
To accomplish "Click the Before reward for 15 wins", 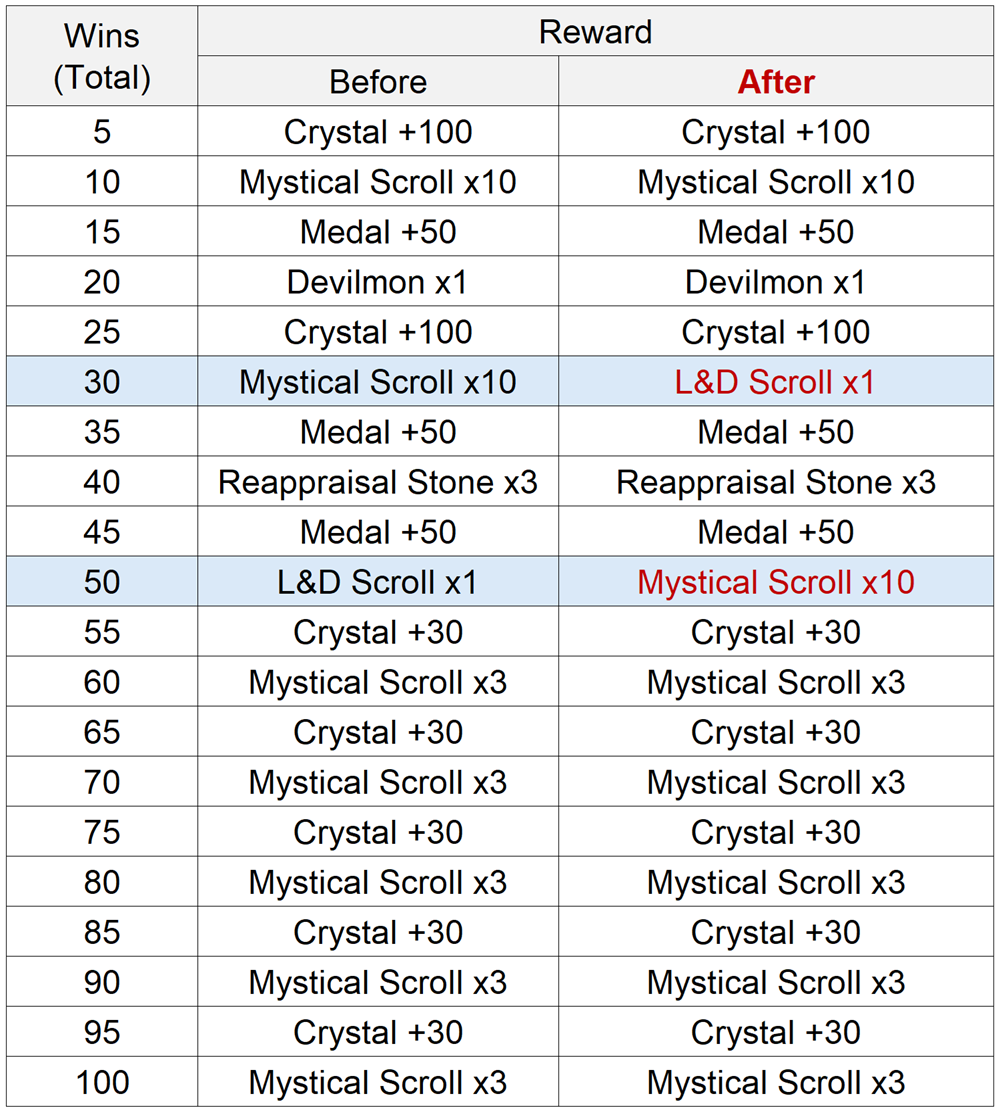I will [378, 232].
